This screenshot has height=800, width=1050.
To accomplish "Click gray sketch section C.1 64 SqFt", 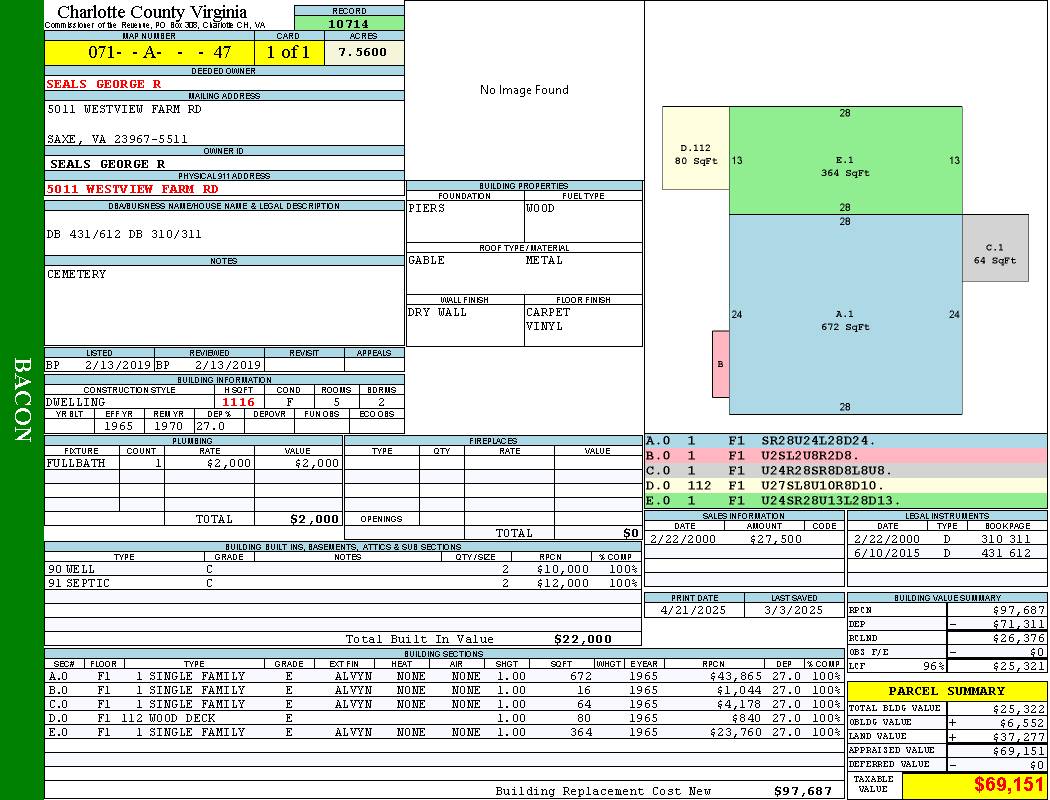I will pos(995,248).
